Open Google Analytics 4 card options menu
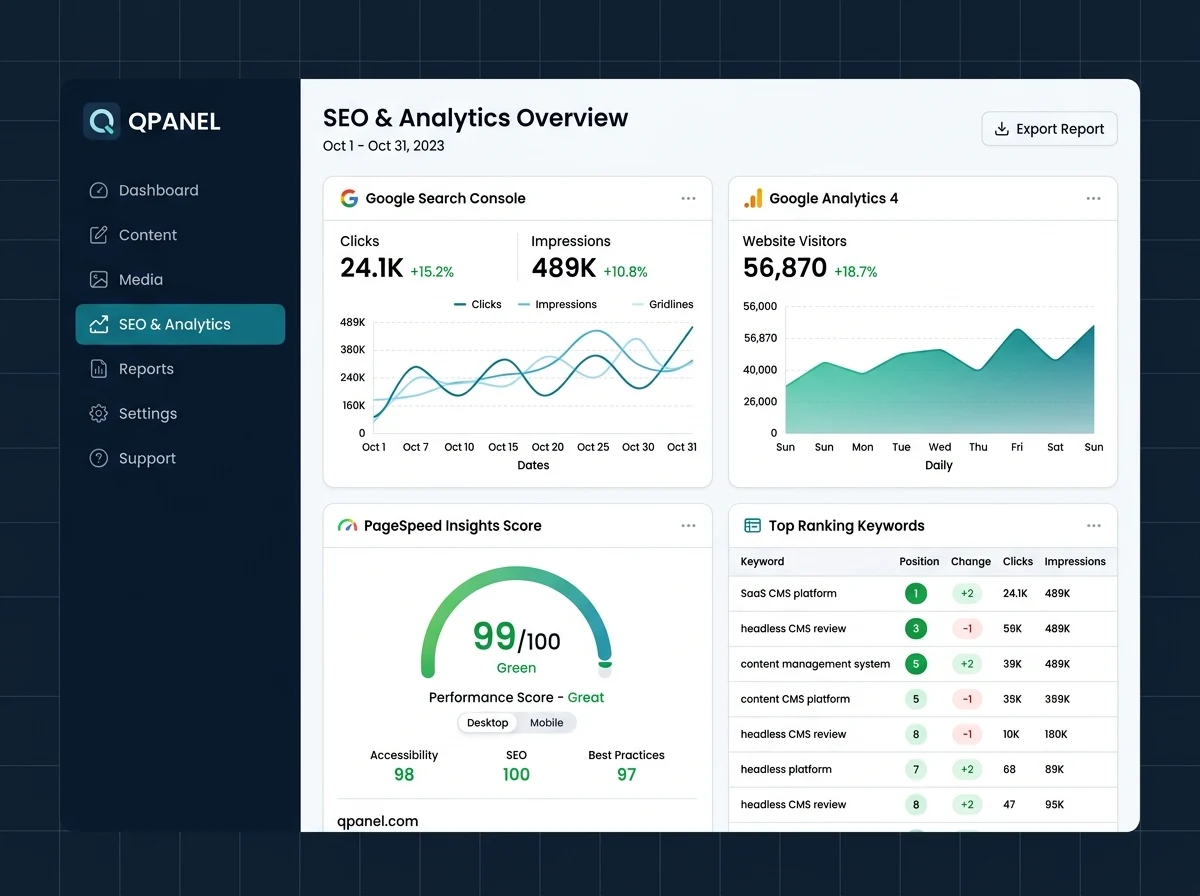The height and width of the screenshot is (896, 1200). tap(1093, 198)
